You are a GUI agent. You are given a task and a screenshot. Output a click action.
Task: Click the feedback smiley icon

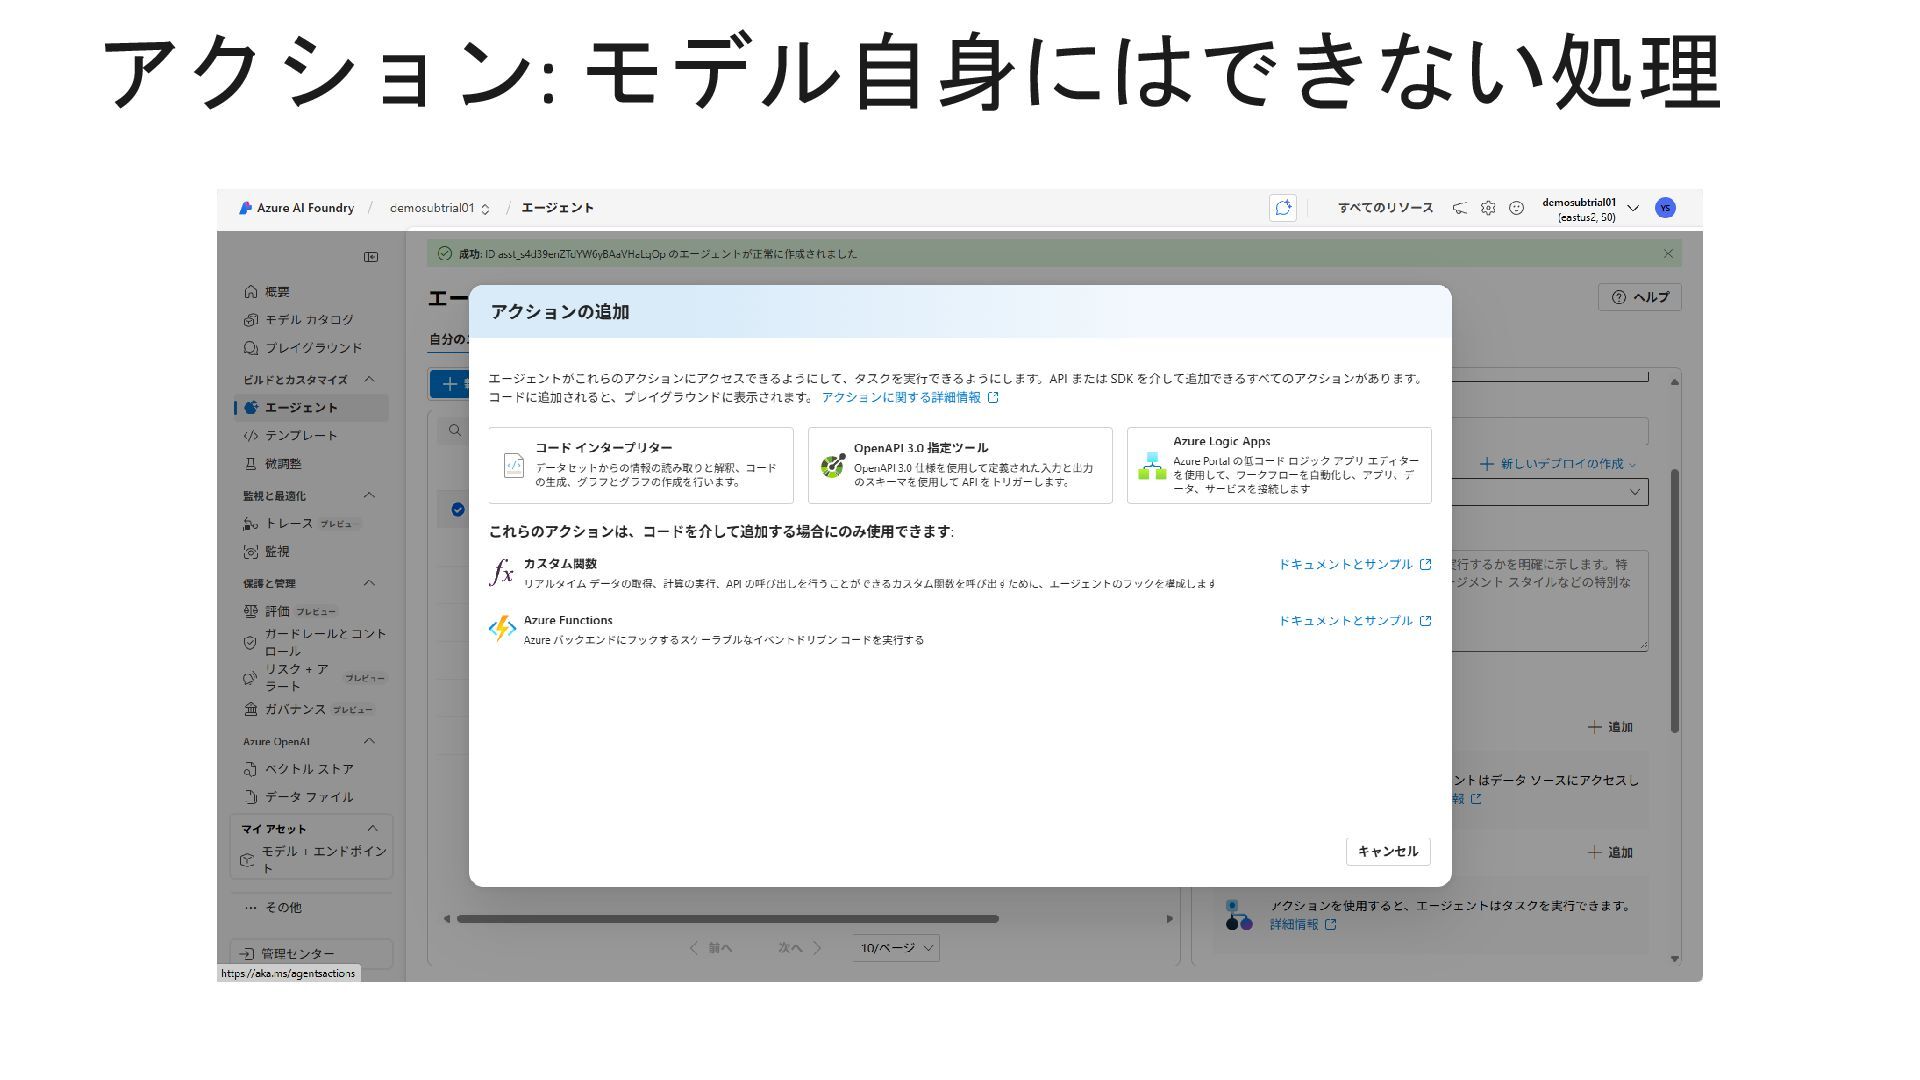pyautogui.click(x=1516, y=208)
